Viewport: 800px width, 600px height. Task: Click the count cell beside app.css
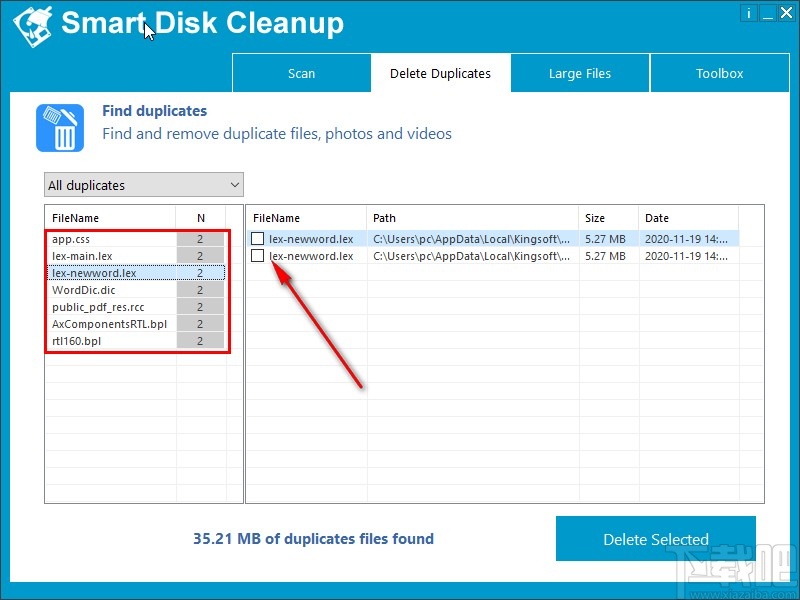[200, 239]
